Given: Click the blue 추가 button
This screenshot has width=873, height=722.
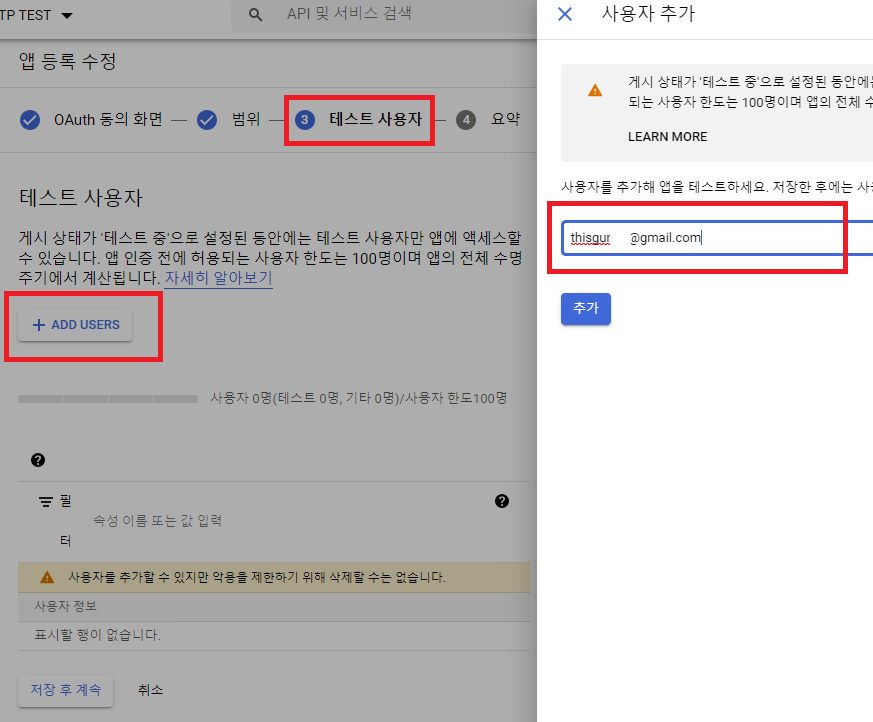Looking at the screenshot, I should [x=585, y=309].
